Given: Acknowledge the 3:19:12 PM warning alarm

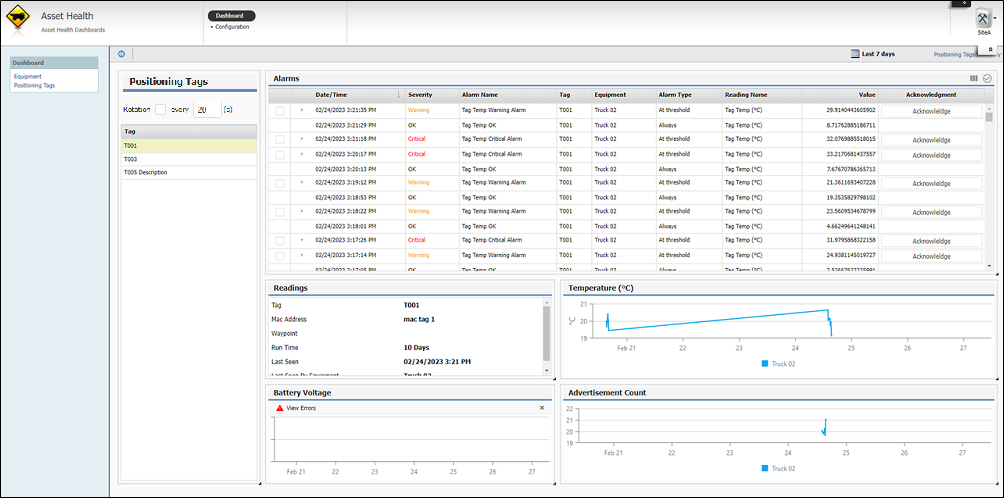Looking at the screenshot, I should 932,184.
